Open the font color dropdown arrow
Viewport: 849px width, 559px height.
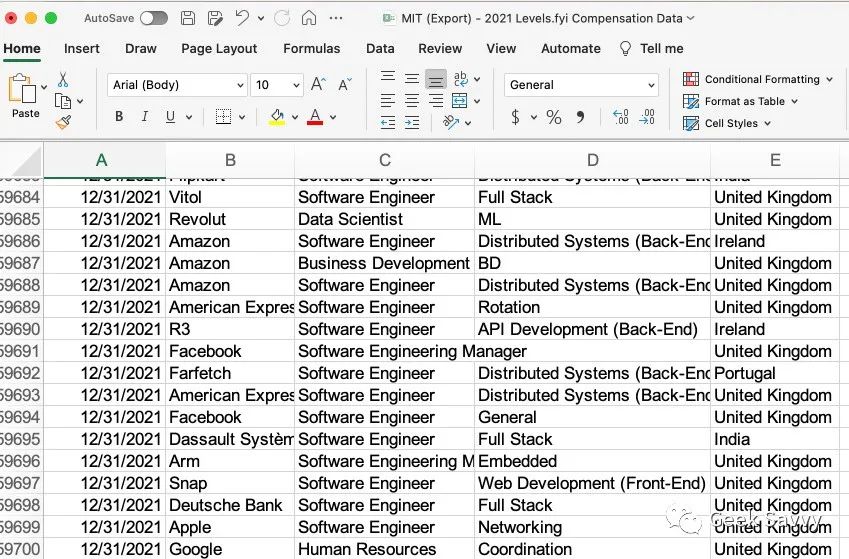333,117
